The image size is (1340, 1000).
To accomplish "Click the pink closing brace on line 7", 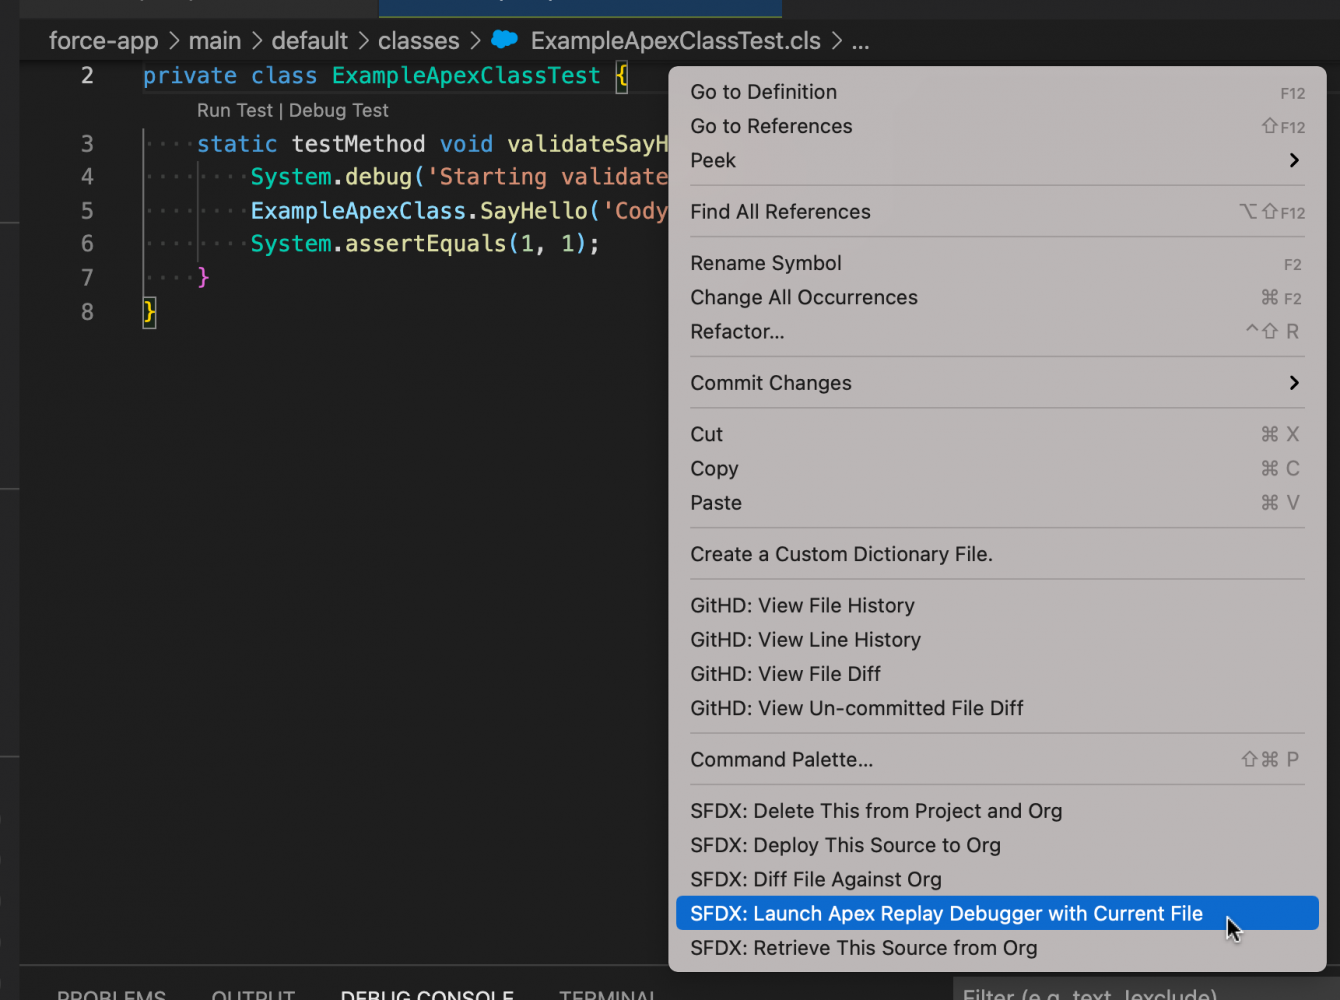I will (203, 277).
